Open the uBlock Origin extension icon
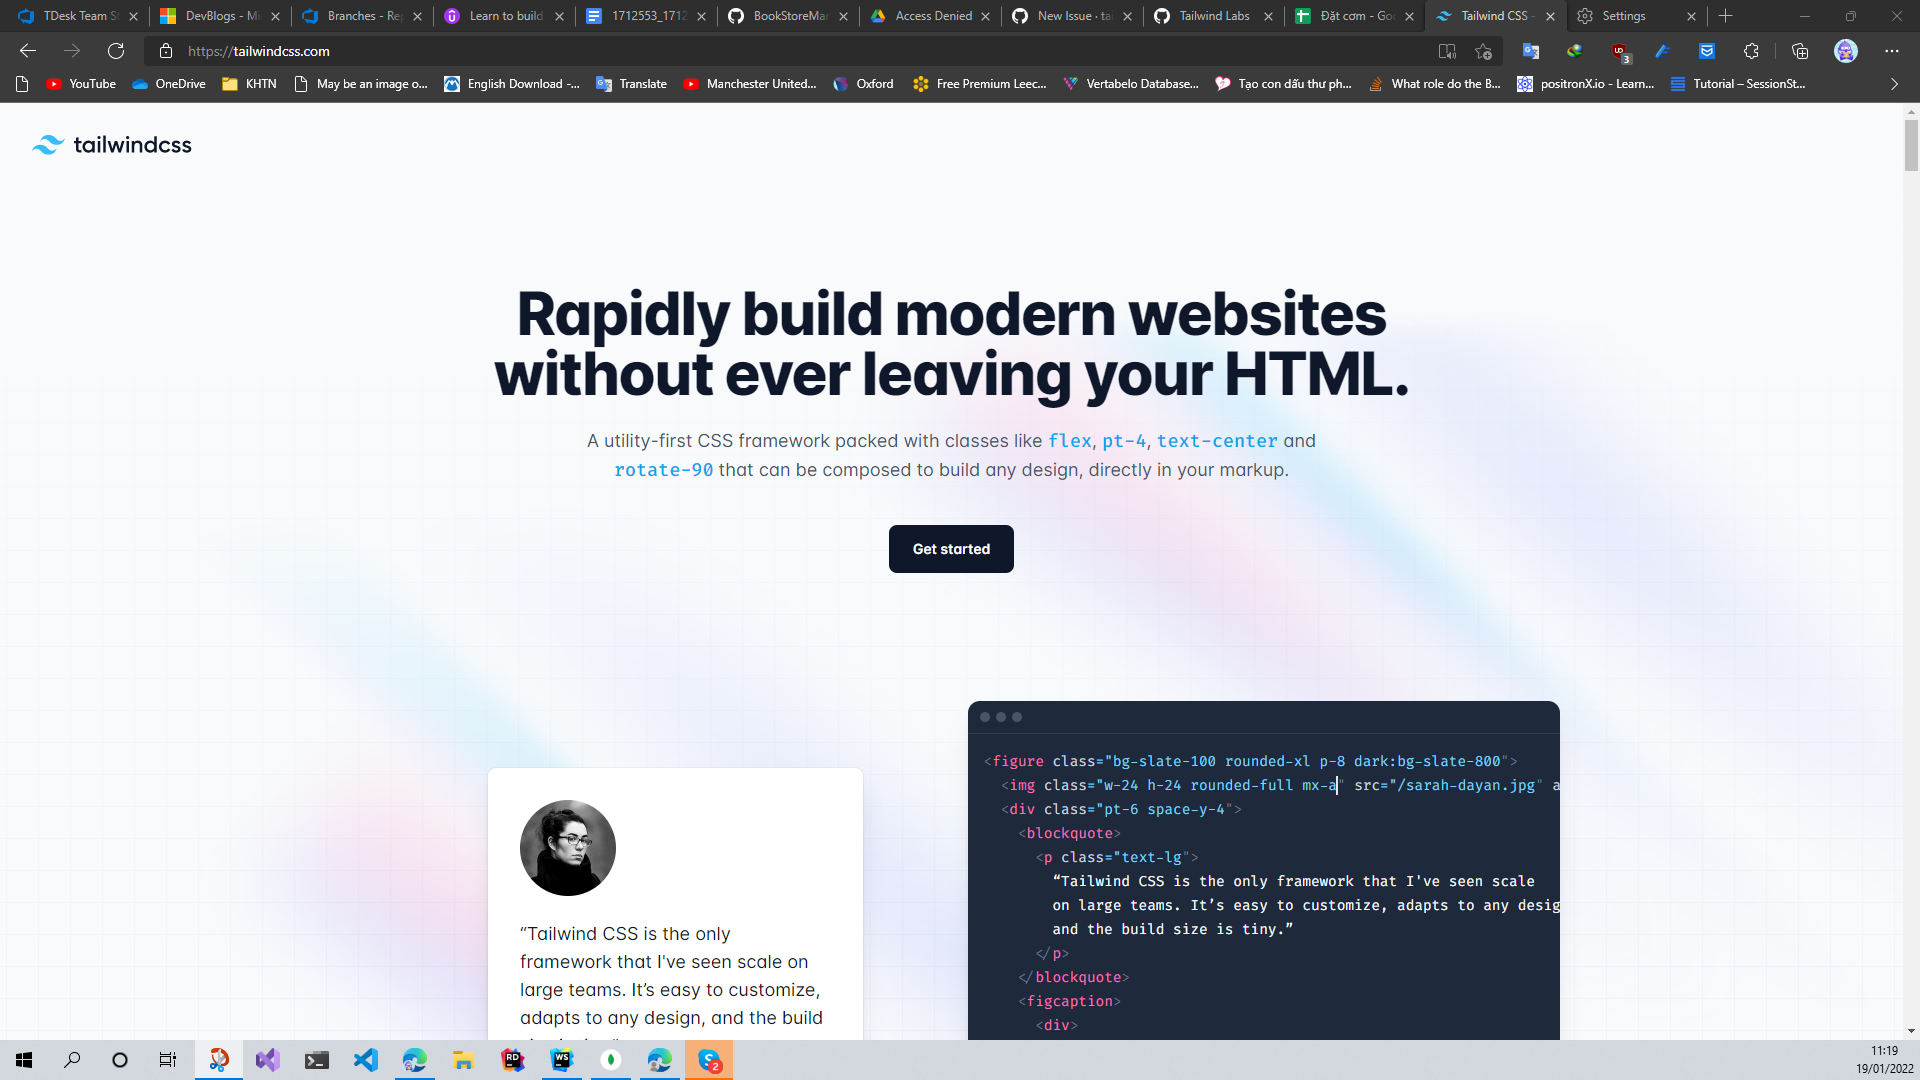Image resolution: width=1920 pixels, height=1080 pixels. point(1619,51)
